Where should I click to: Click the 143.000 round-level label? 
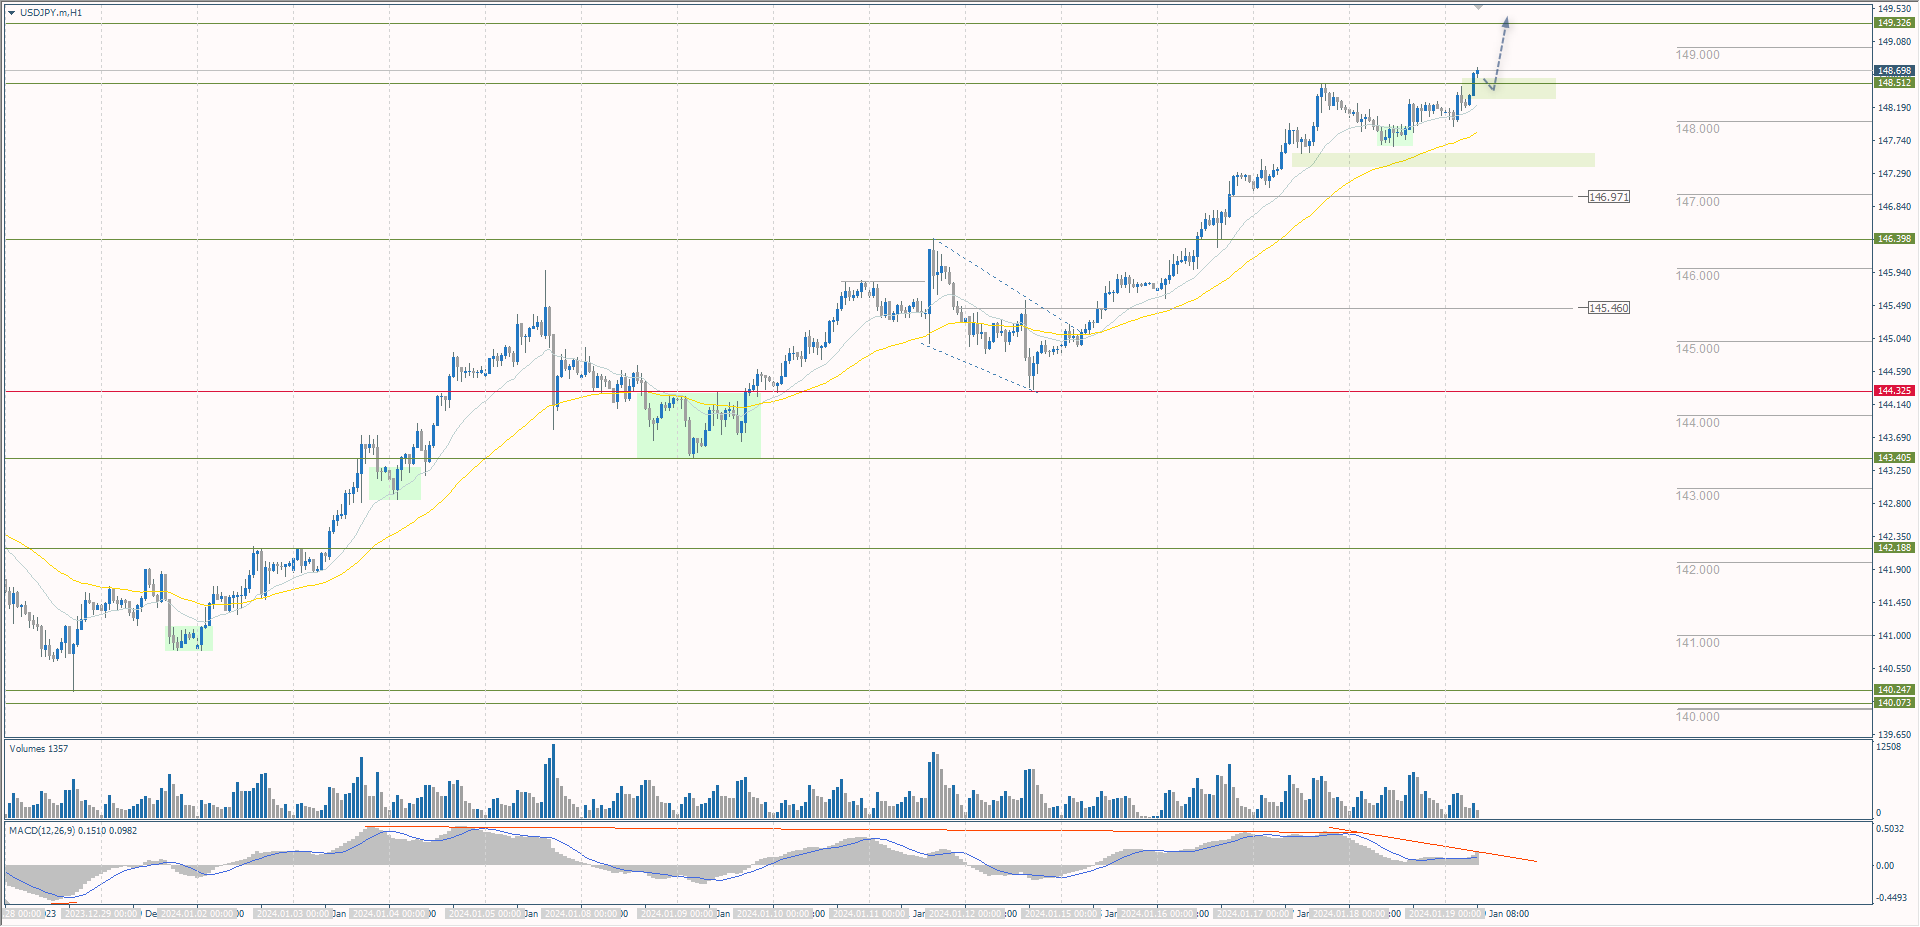[x=1698, y=496]
